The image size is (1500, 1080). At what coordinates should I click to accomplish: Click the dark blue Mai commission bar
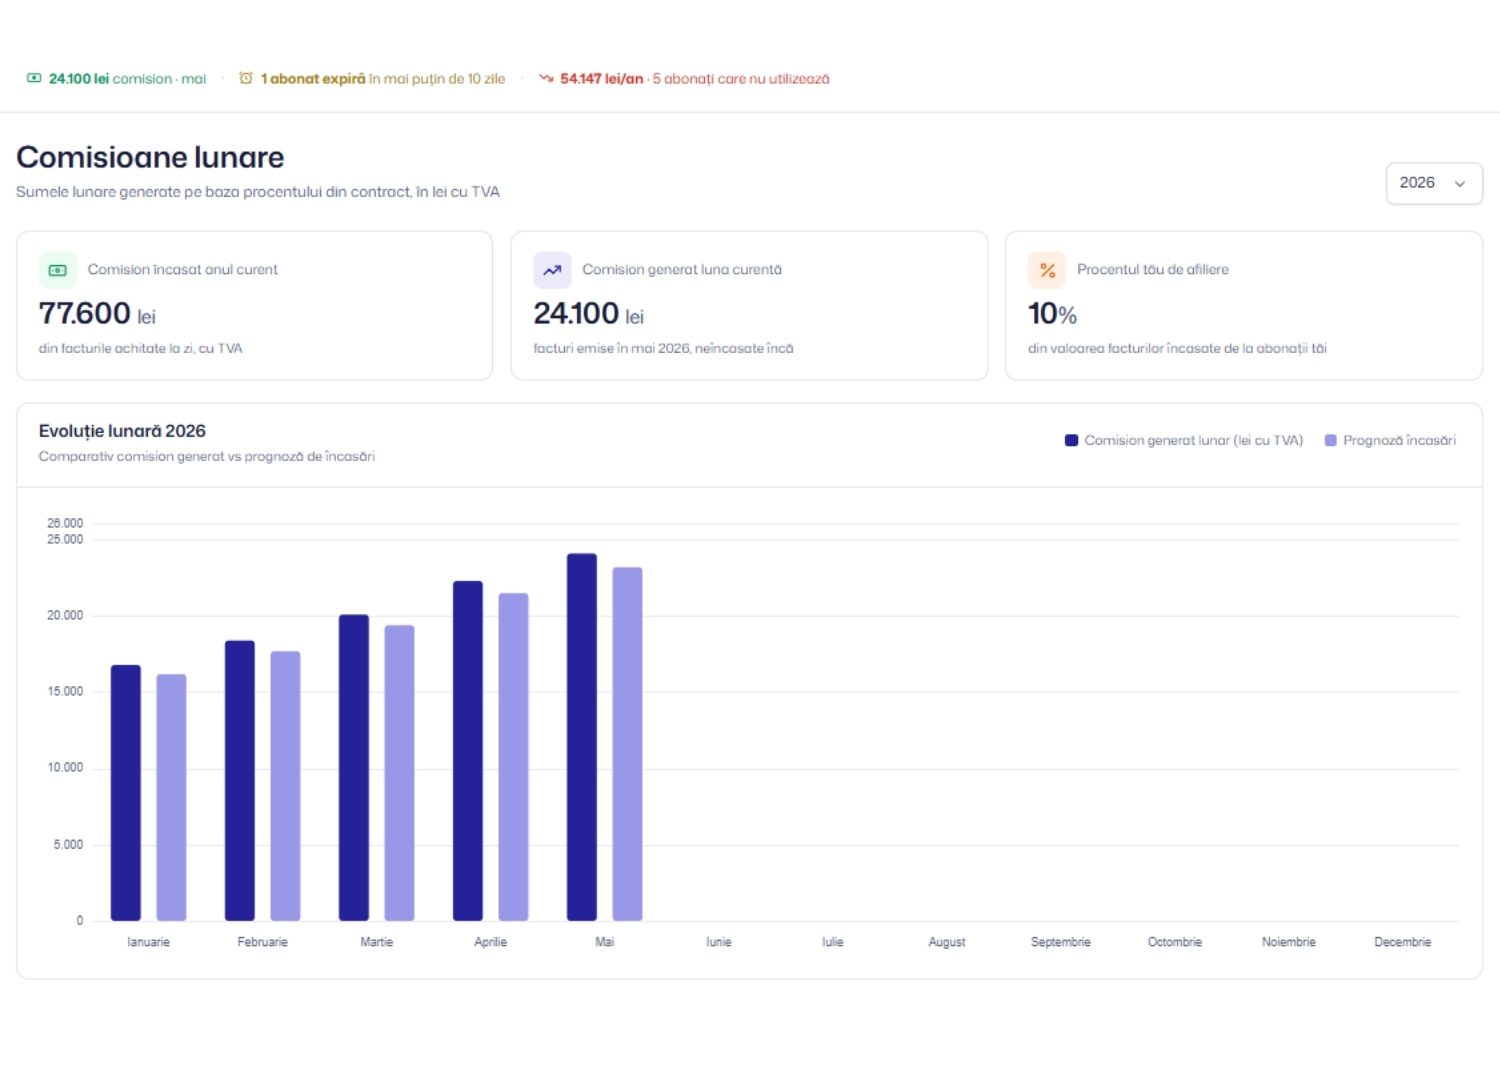582,737
